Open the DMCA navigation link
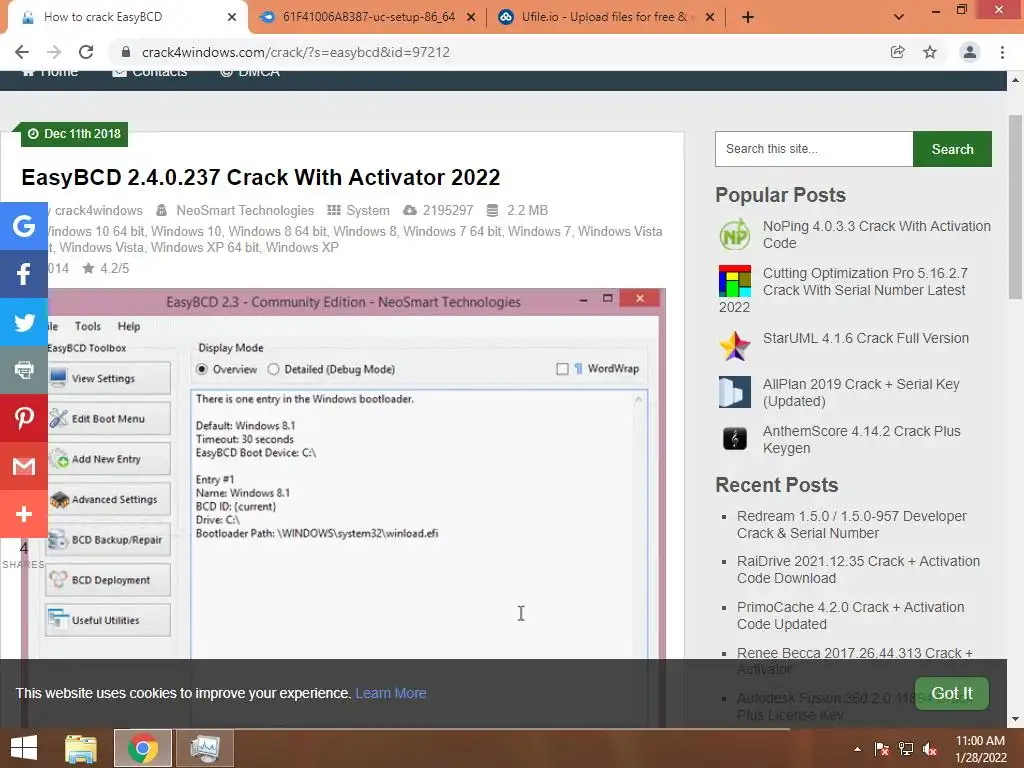This screenshot has height=768, width=1024. (x=250, y=71)
